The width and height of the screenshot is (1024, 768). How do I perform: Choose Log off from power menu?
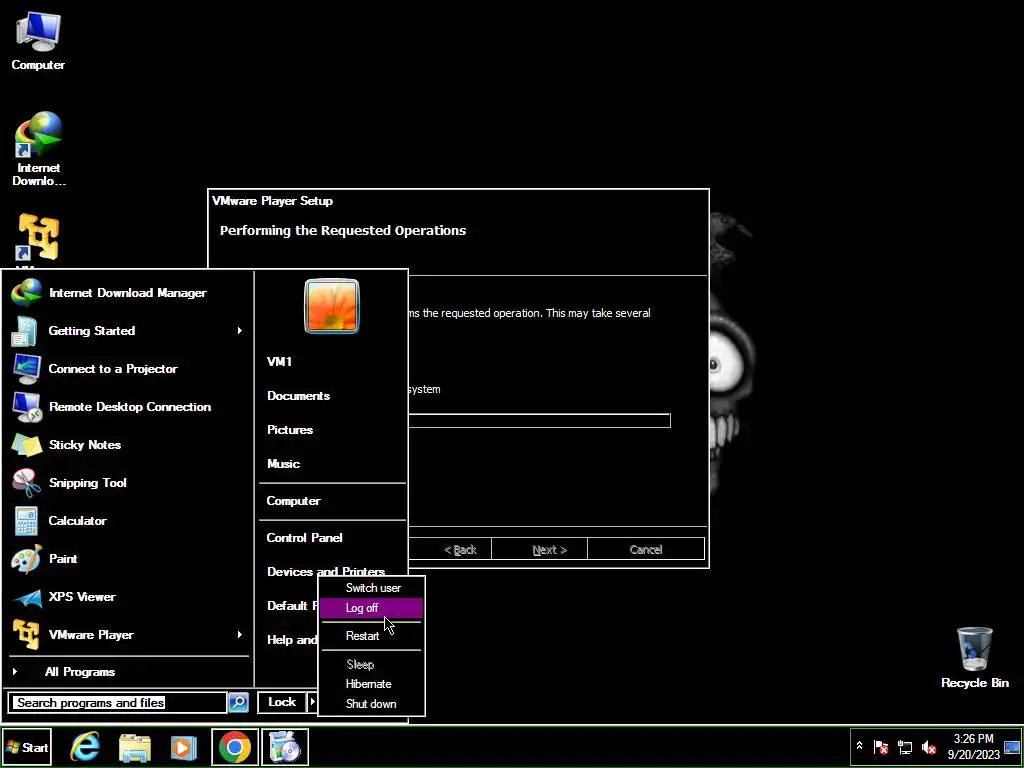coord(372,608)
